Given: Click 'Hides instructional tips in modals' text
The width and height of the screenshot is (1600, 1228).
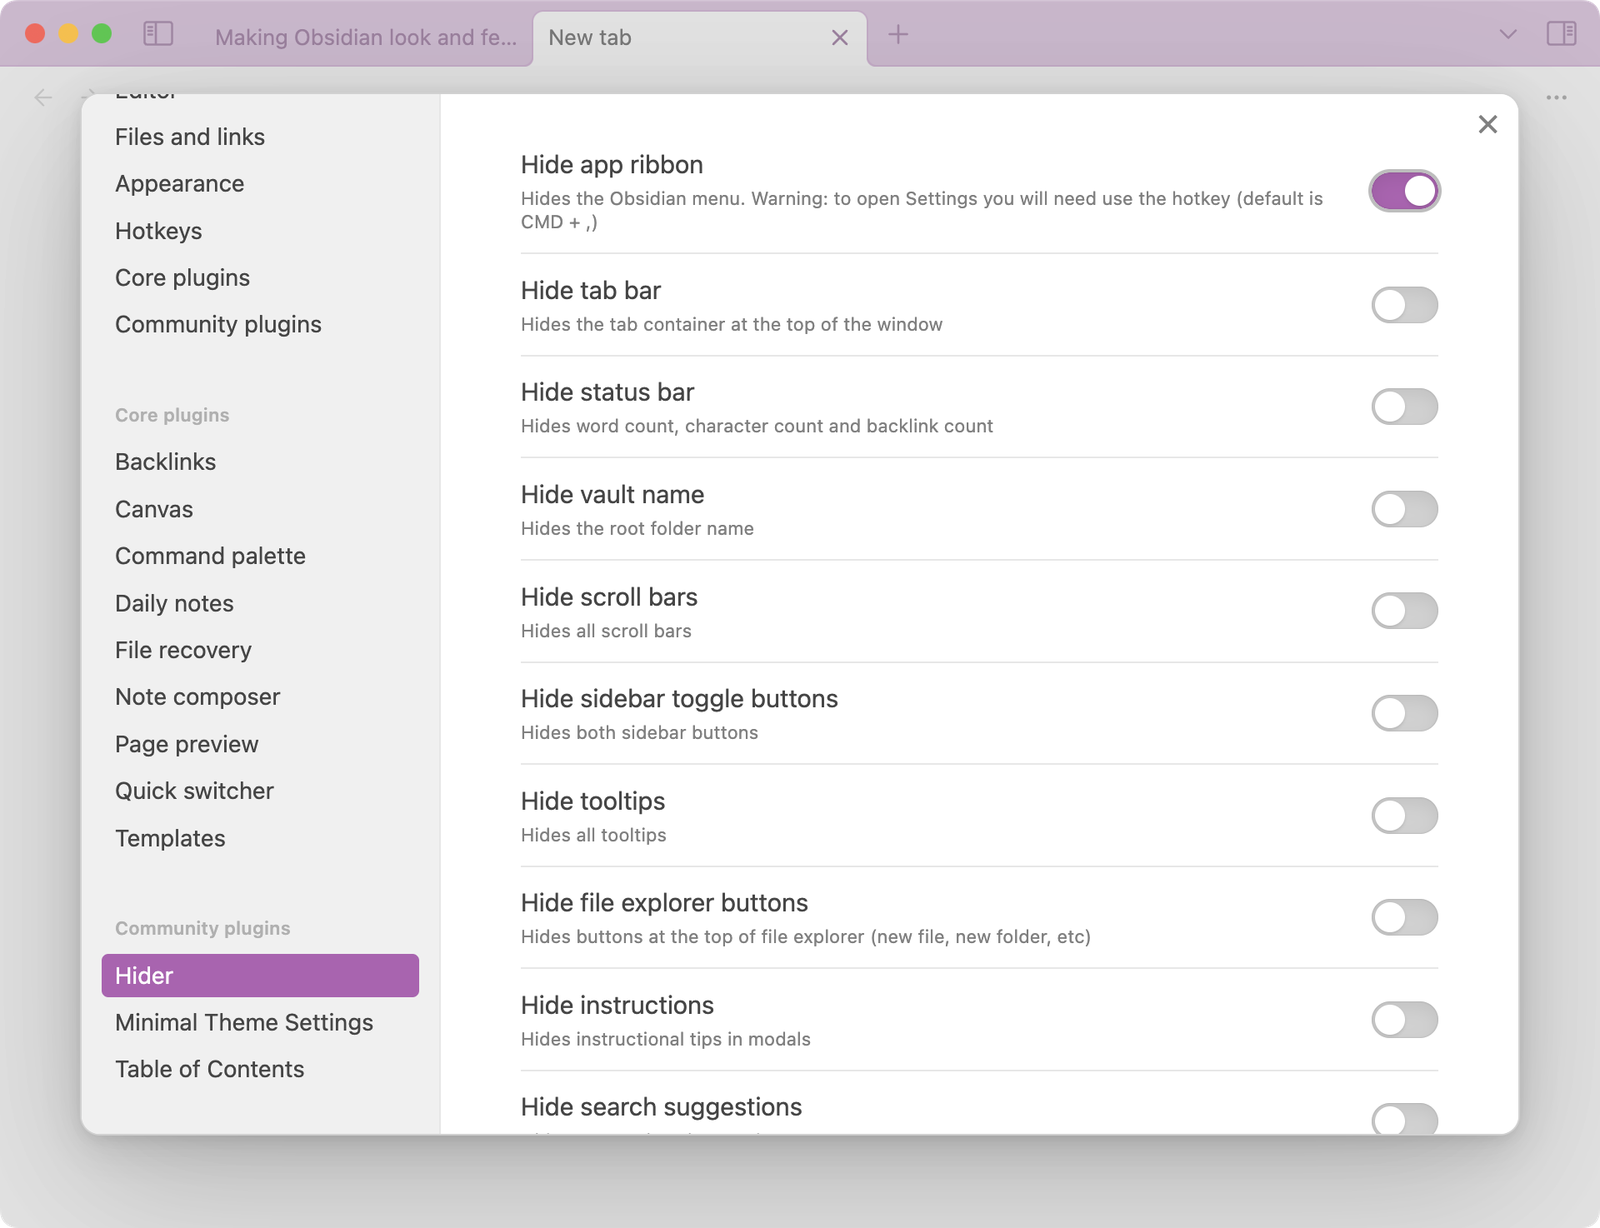Looking at the screenshot, I should point(665,1039).
